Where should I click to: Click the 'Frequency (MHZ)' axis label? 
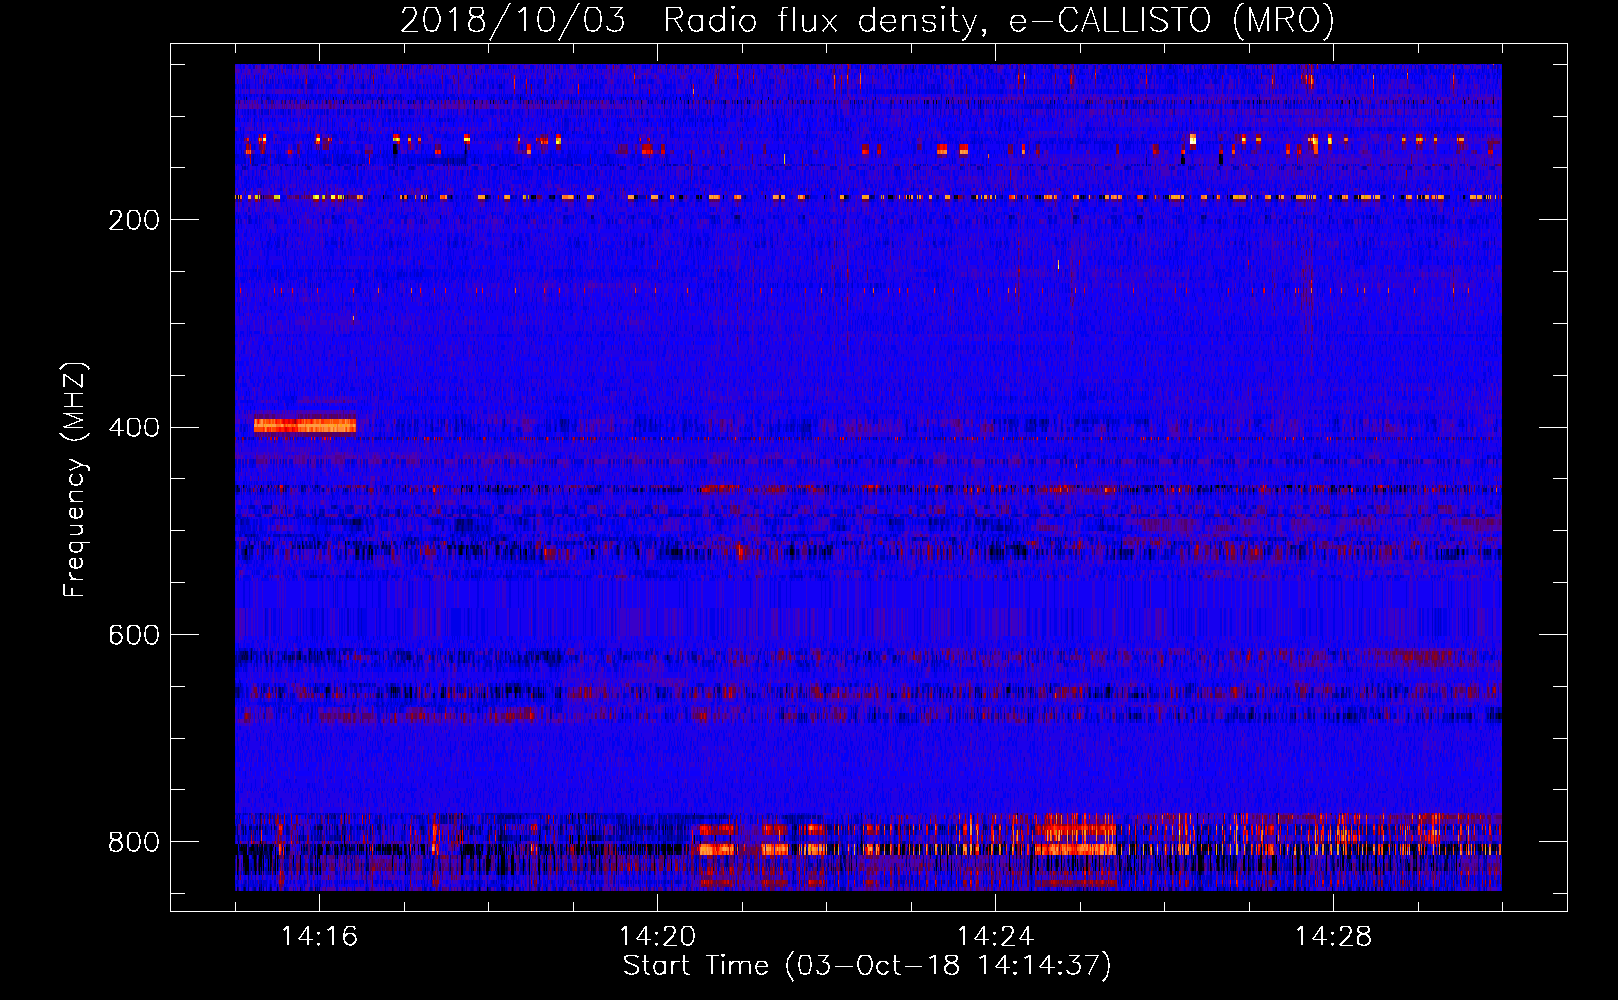click(x=75, y=479)
